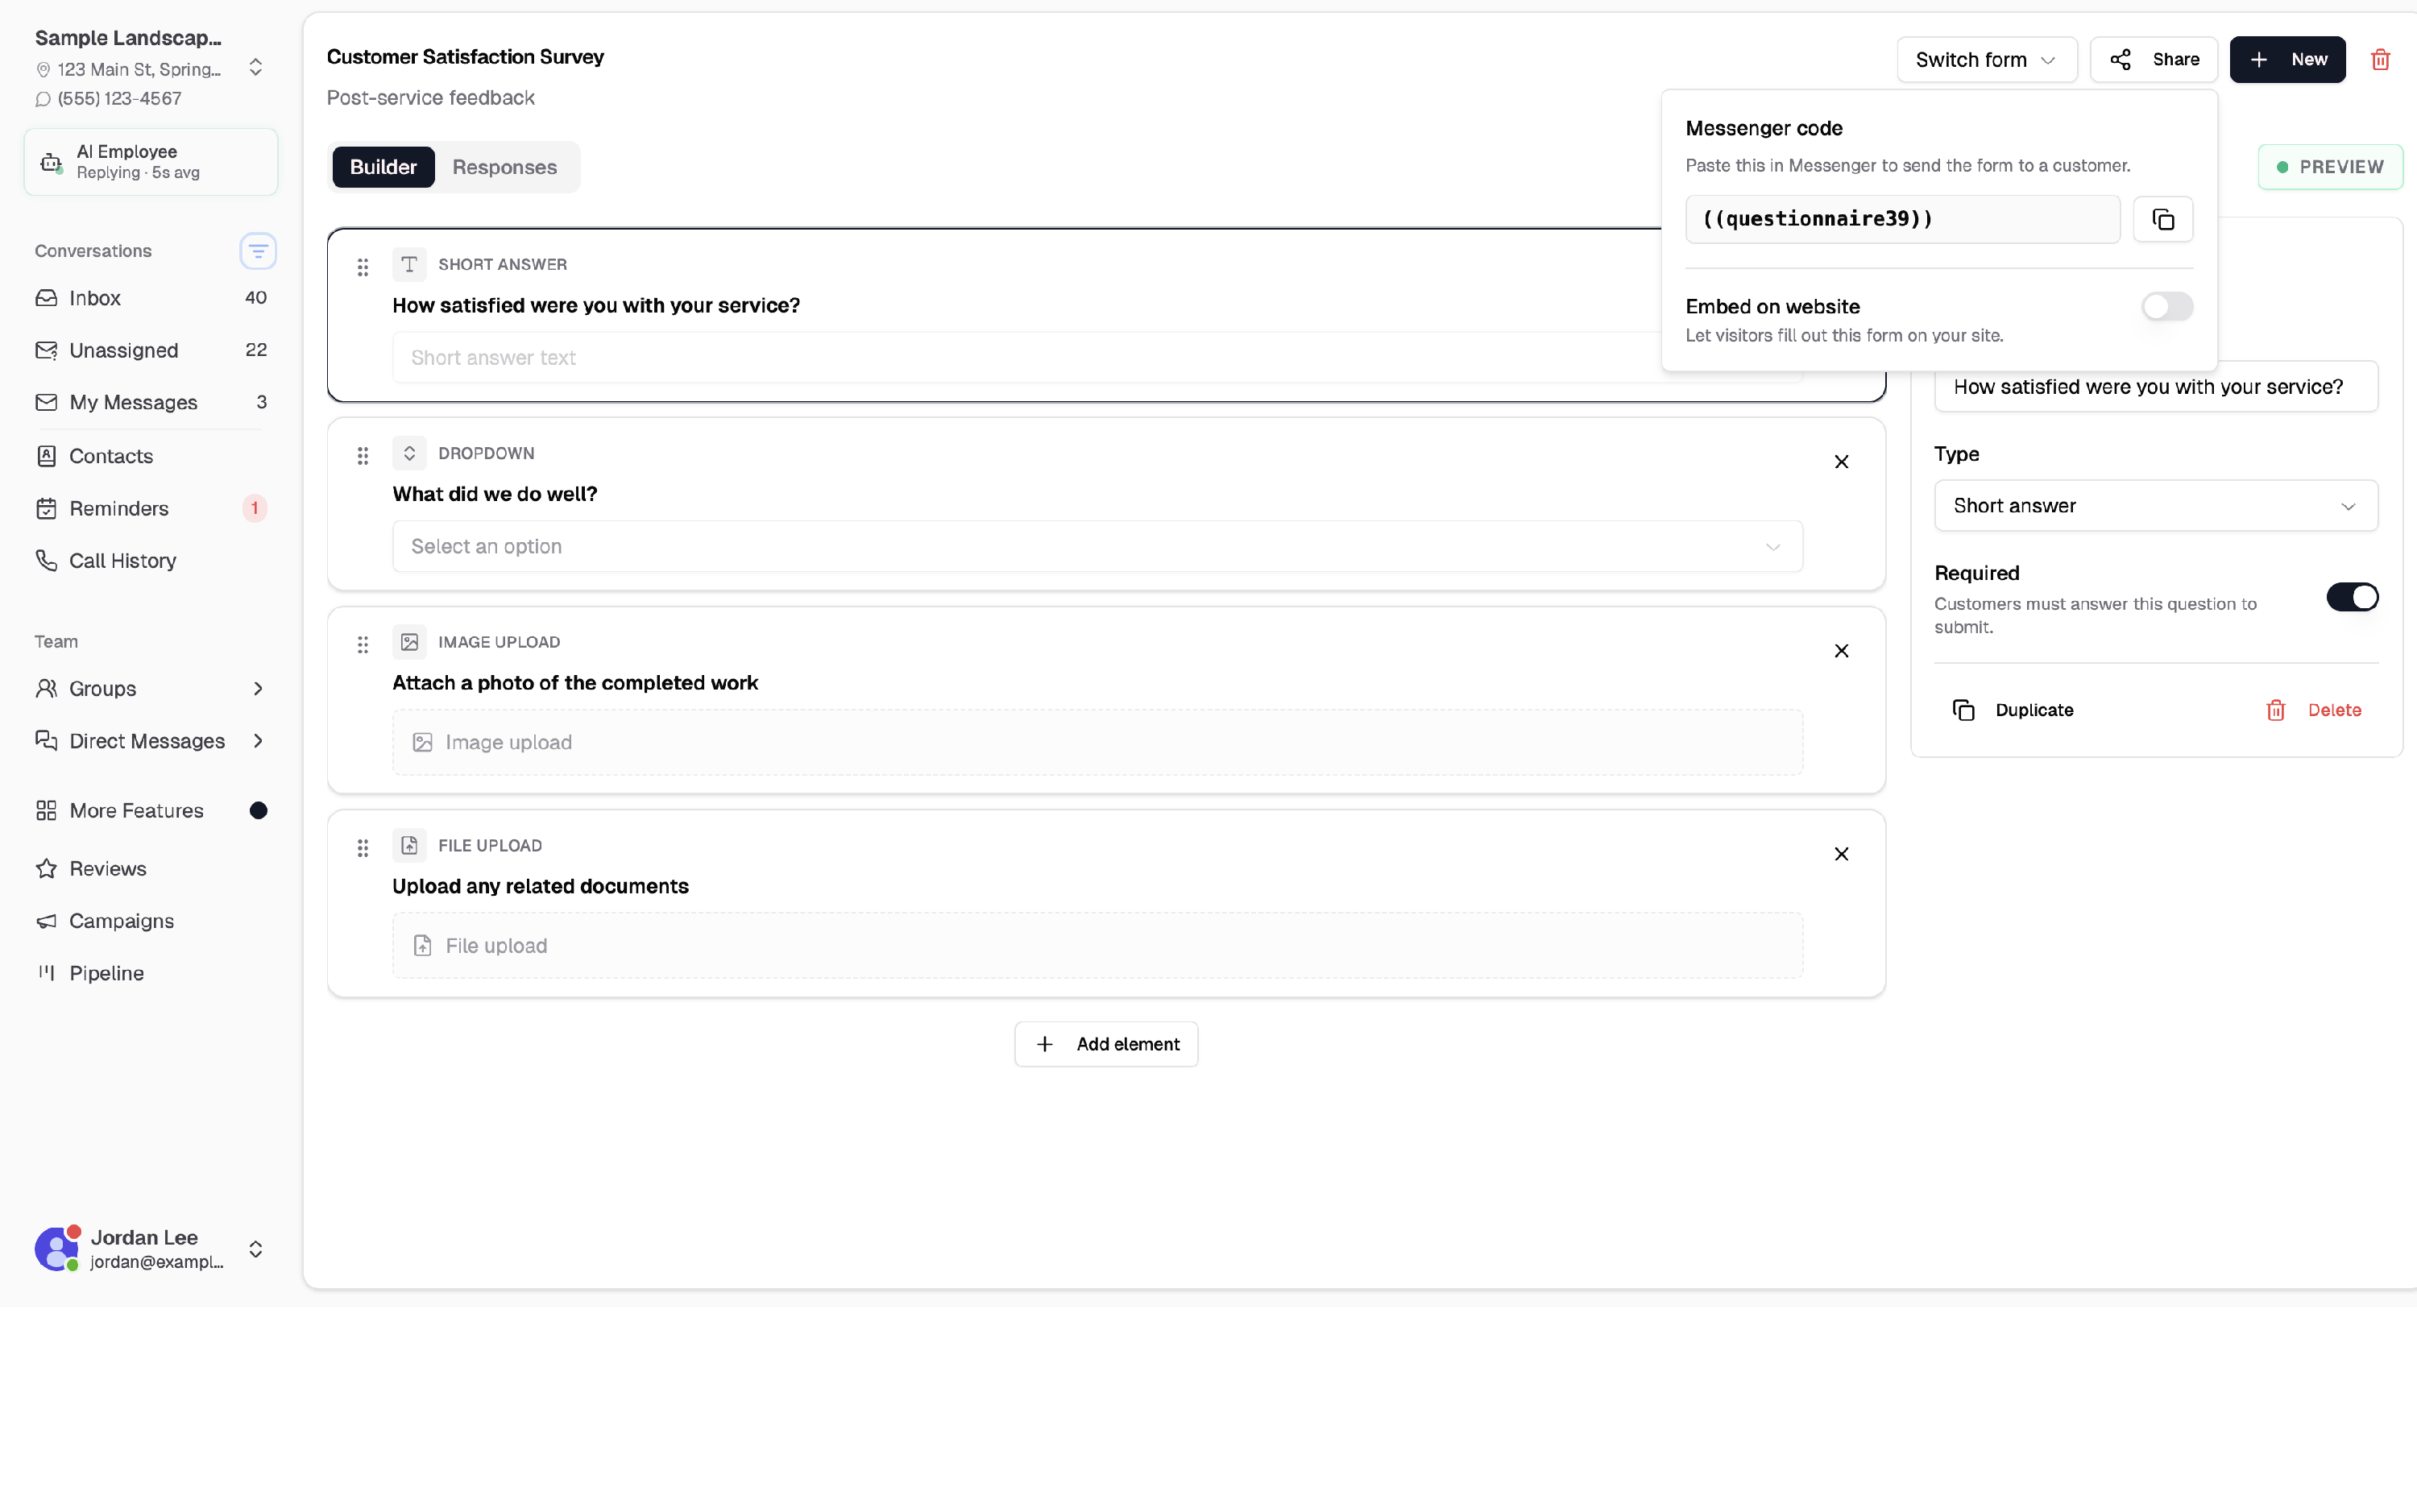The height and width of the screenshot is (1512, 2417).
Task: Click Post-service feedback description
Action: tap(430, 98)
